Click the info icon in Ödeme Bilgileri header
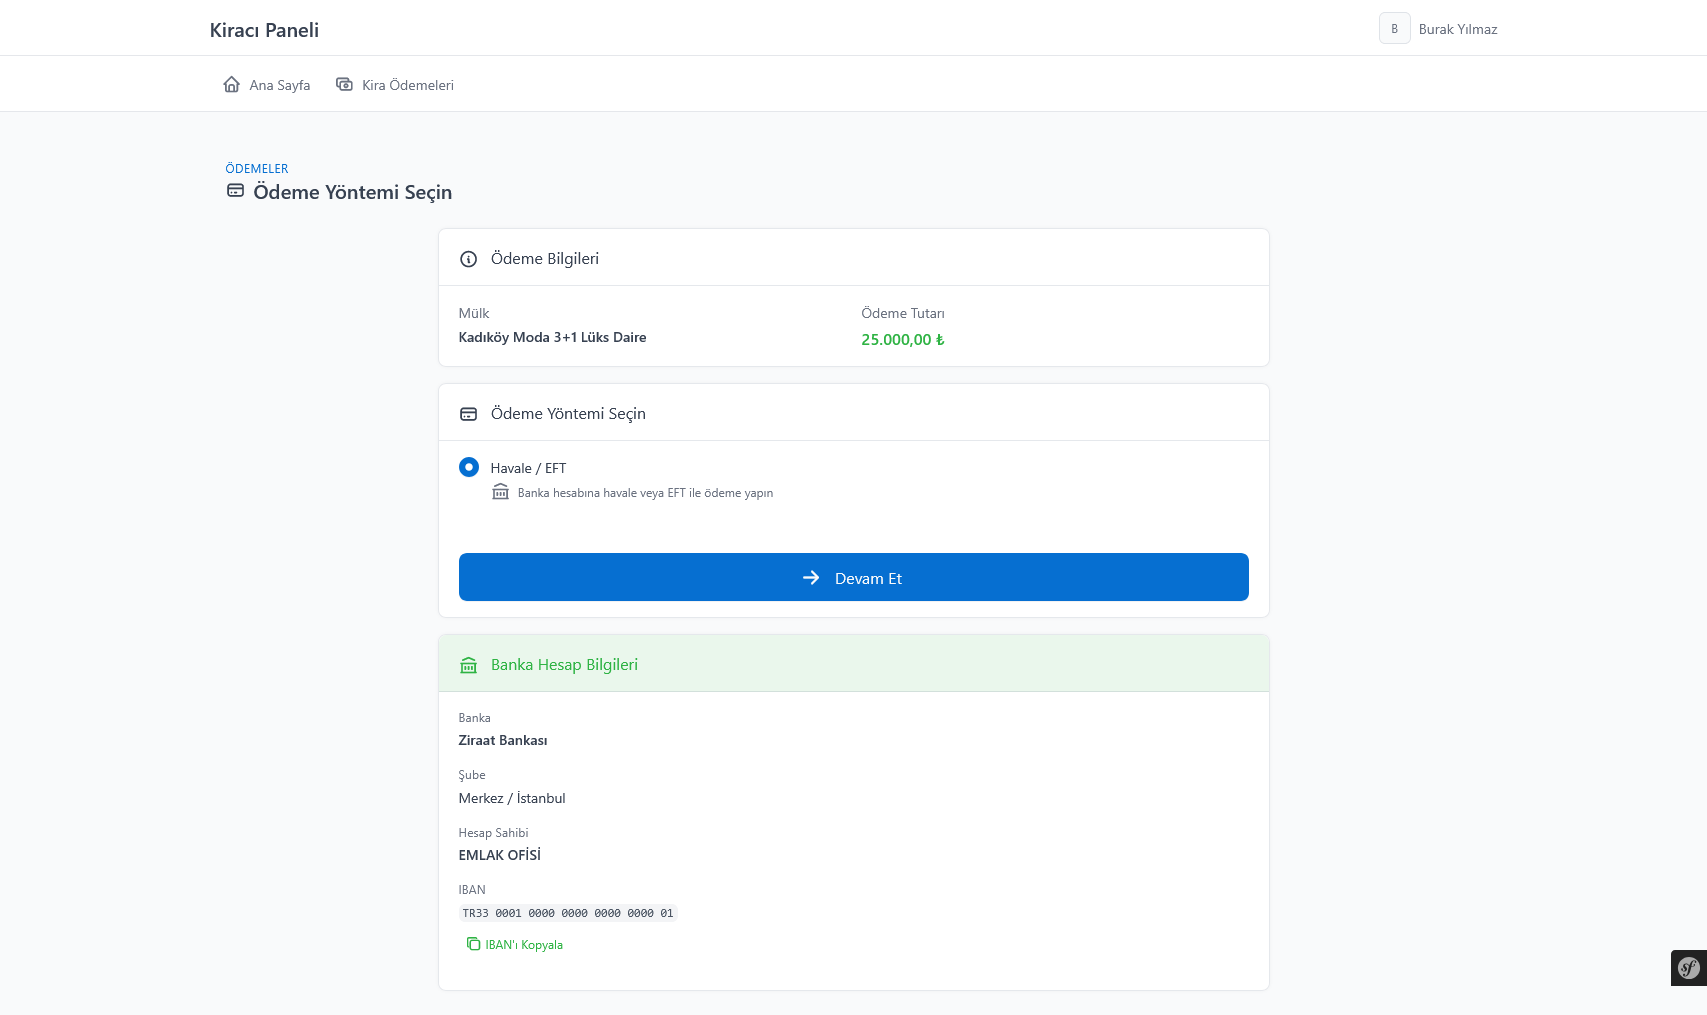The width and height of the screenshot is (1707, 1015). click(x=468, y=259)
